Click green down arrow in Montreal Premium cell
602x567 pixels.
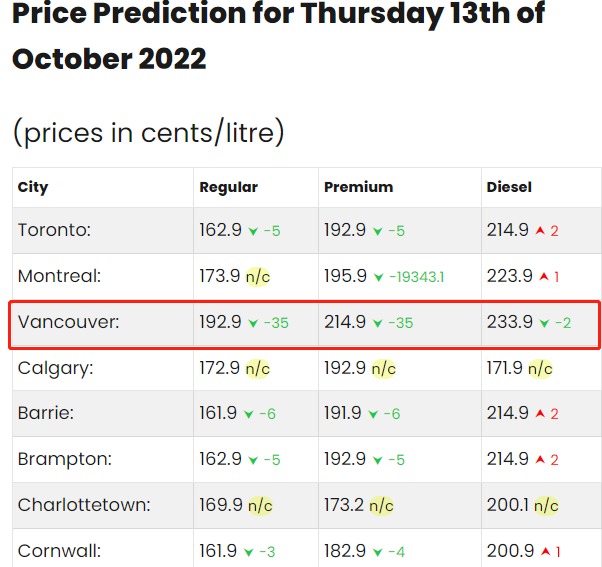(x=378, y=277)
